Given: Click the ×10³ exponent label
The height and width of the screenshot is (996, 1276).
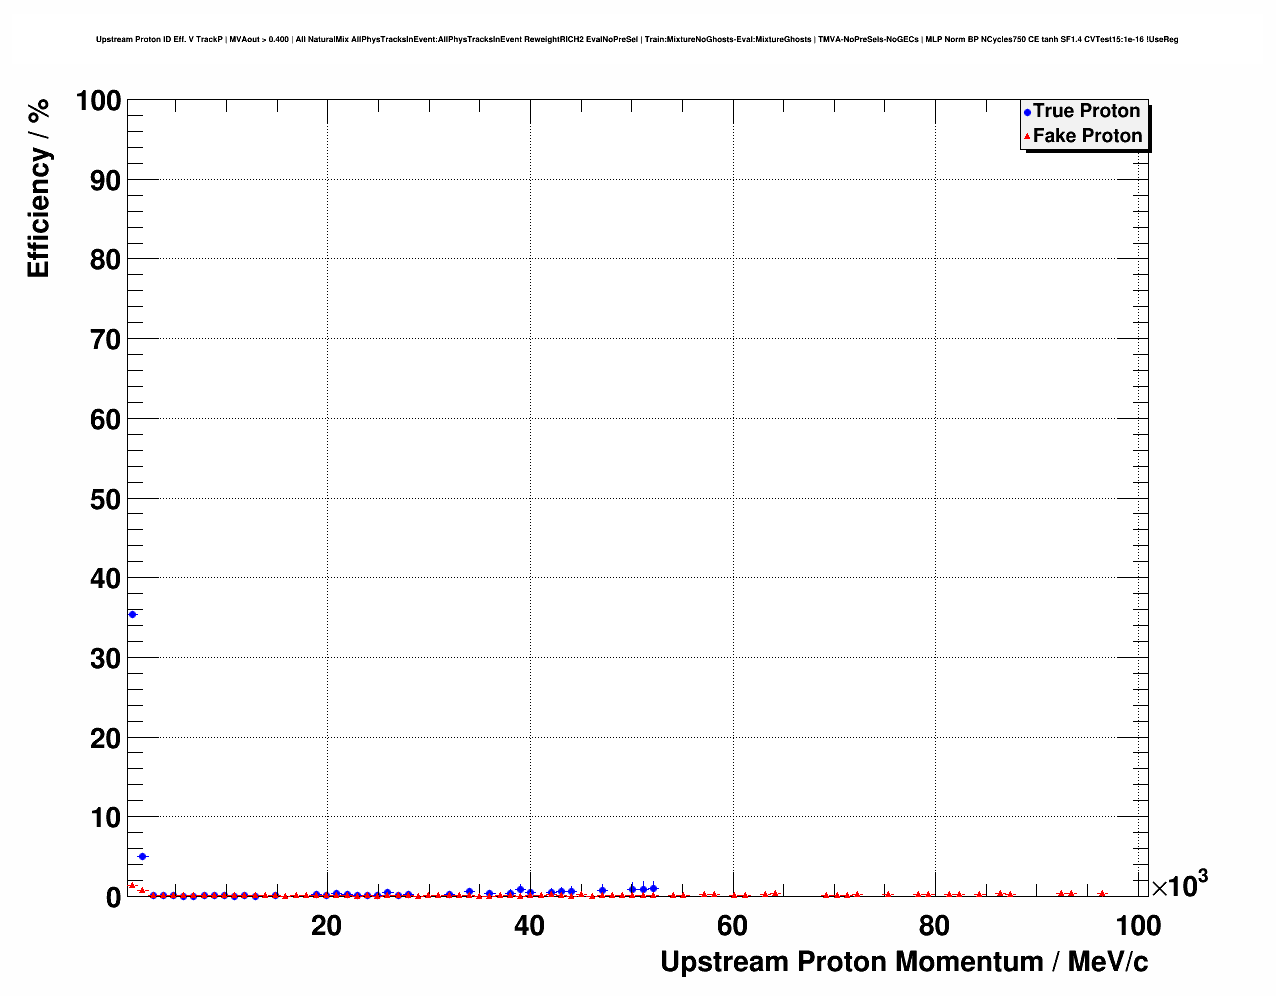Looking at the screenshot, I should click(x=1180, y=884).
